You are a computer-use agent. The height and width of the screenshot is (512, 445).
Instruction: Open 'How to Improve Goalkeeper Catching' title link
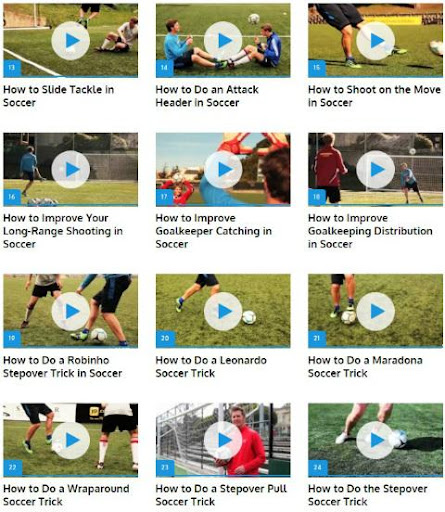click(213, 231)
